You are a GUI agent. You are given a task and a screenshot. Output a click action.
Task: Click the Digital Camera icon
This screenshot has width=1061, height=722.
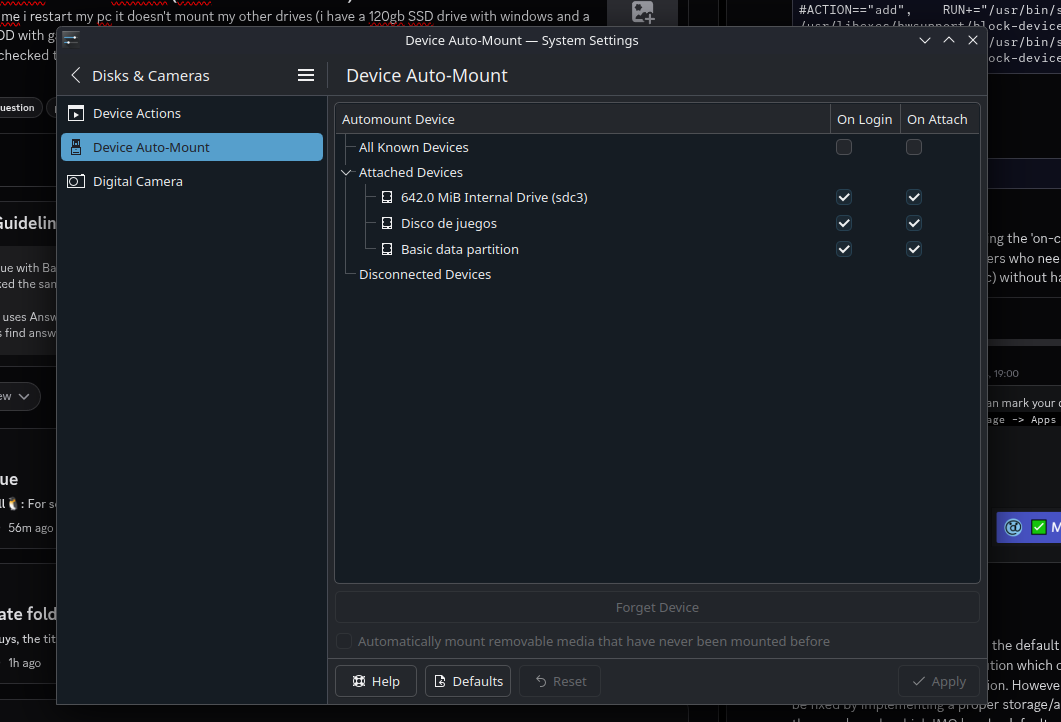[76, 181]
